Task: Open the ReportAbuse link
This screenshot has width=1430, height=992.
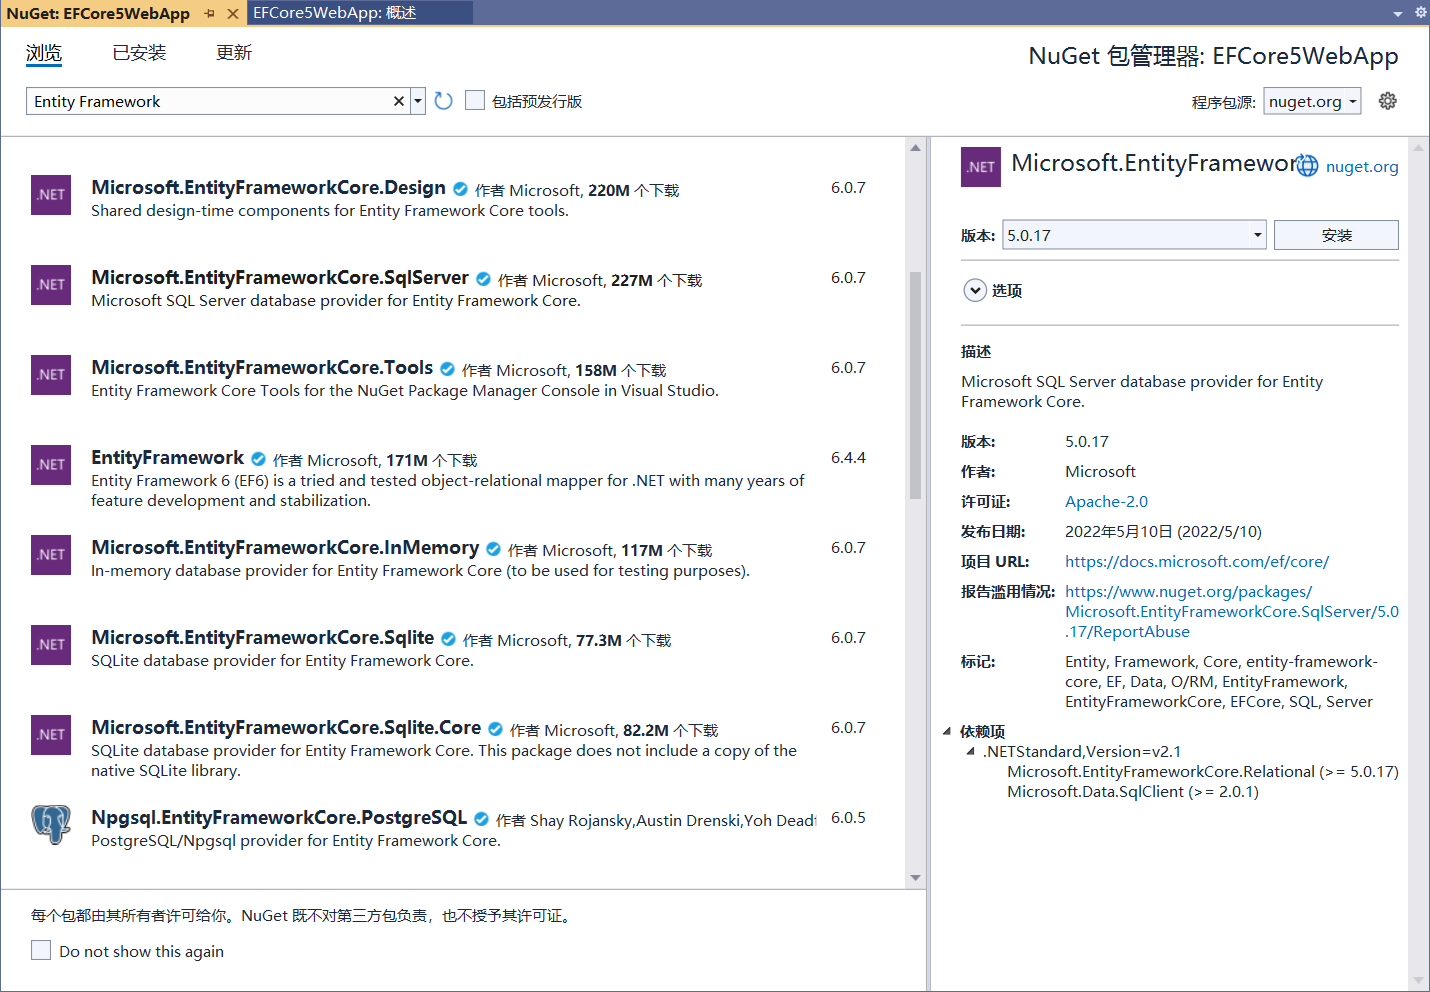Action: pyautogui.click(x=1232, y=611)
